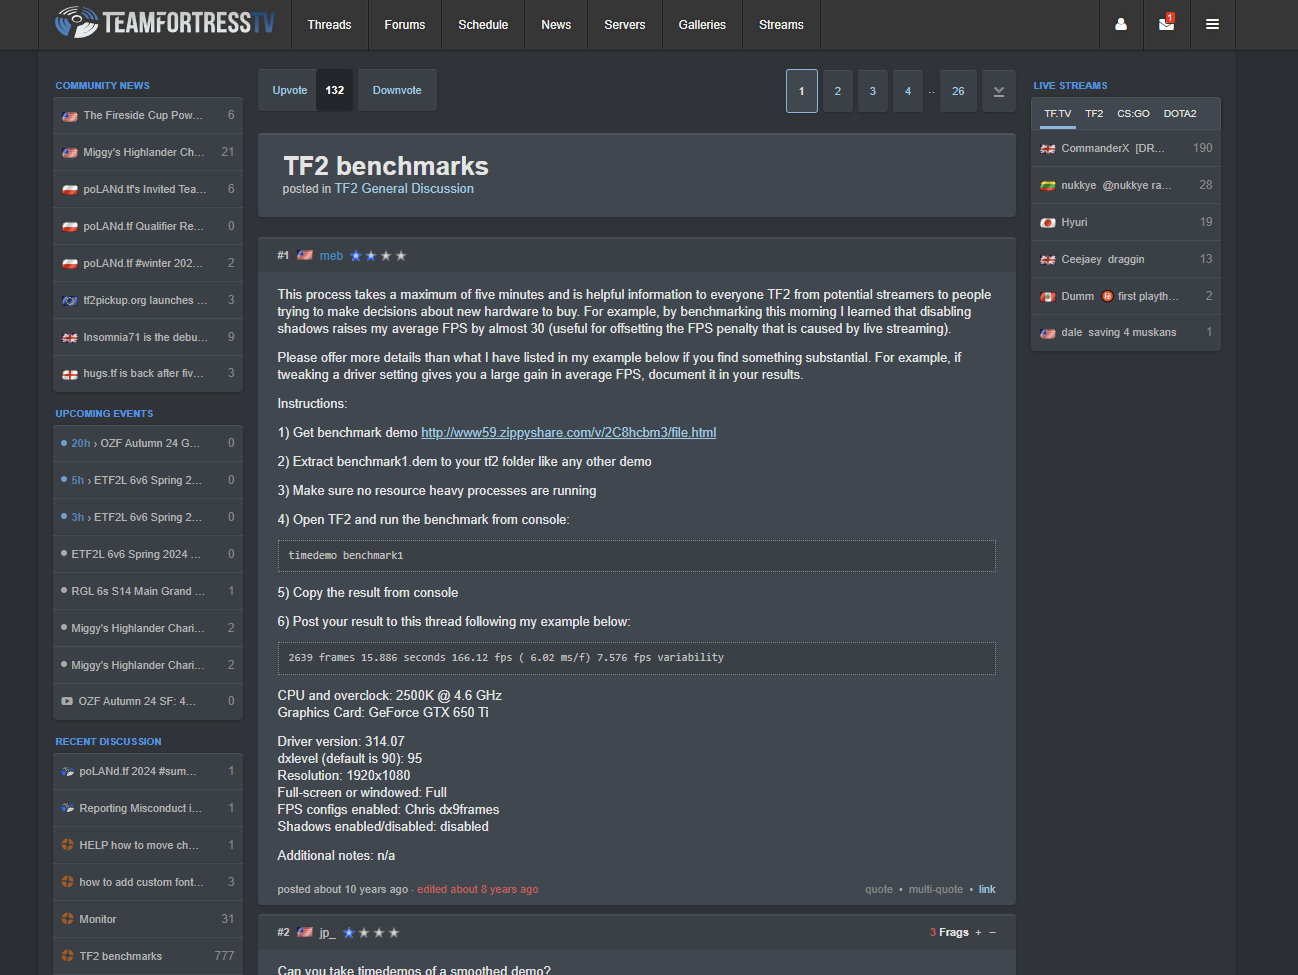Viewport: 1298px width, 975px height.
Task: Open the Threads menu
Action: click(x=329, y=24)
